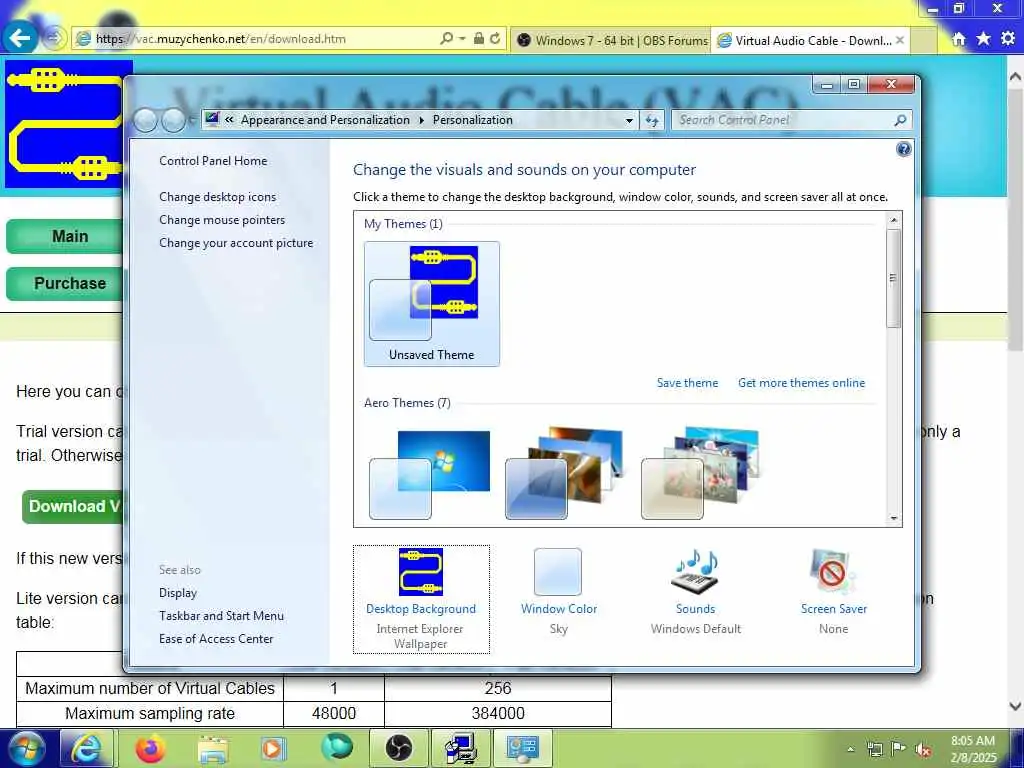Click the green Download button on webpage
Screen dimensions: 1024x768
72,507
